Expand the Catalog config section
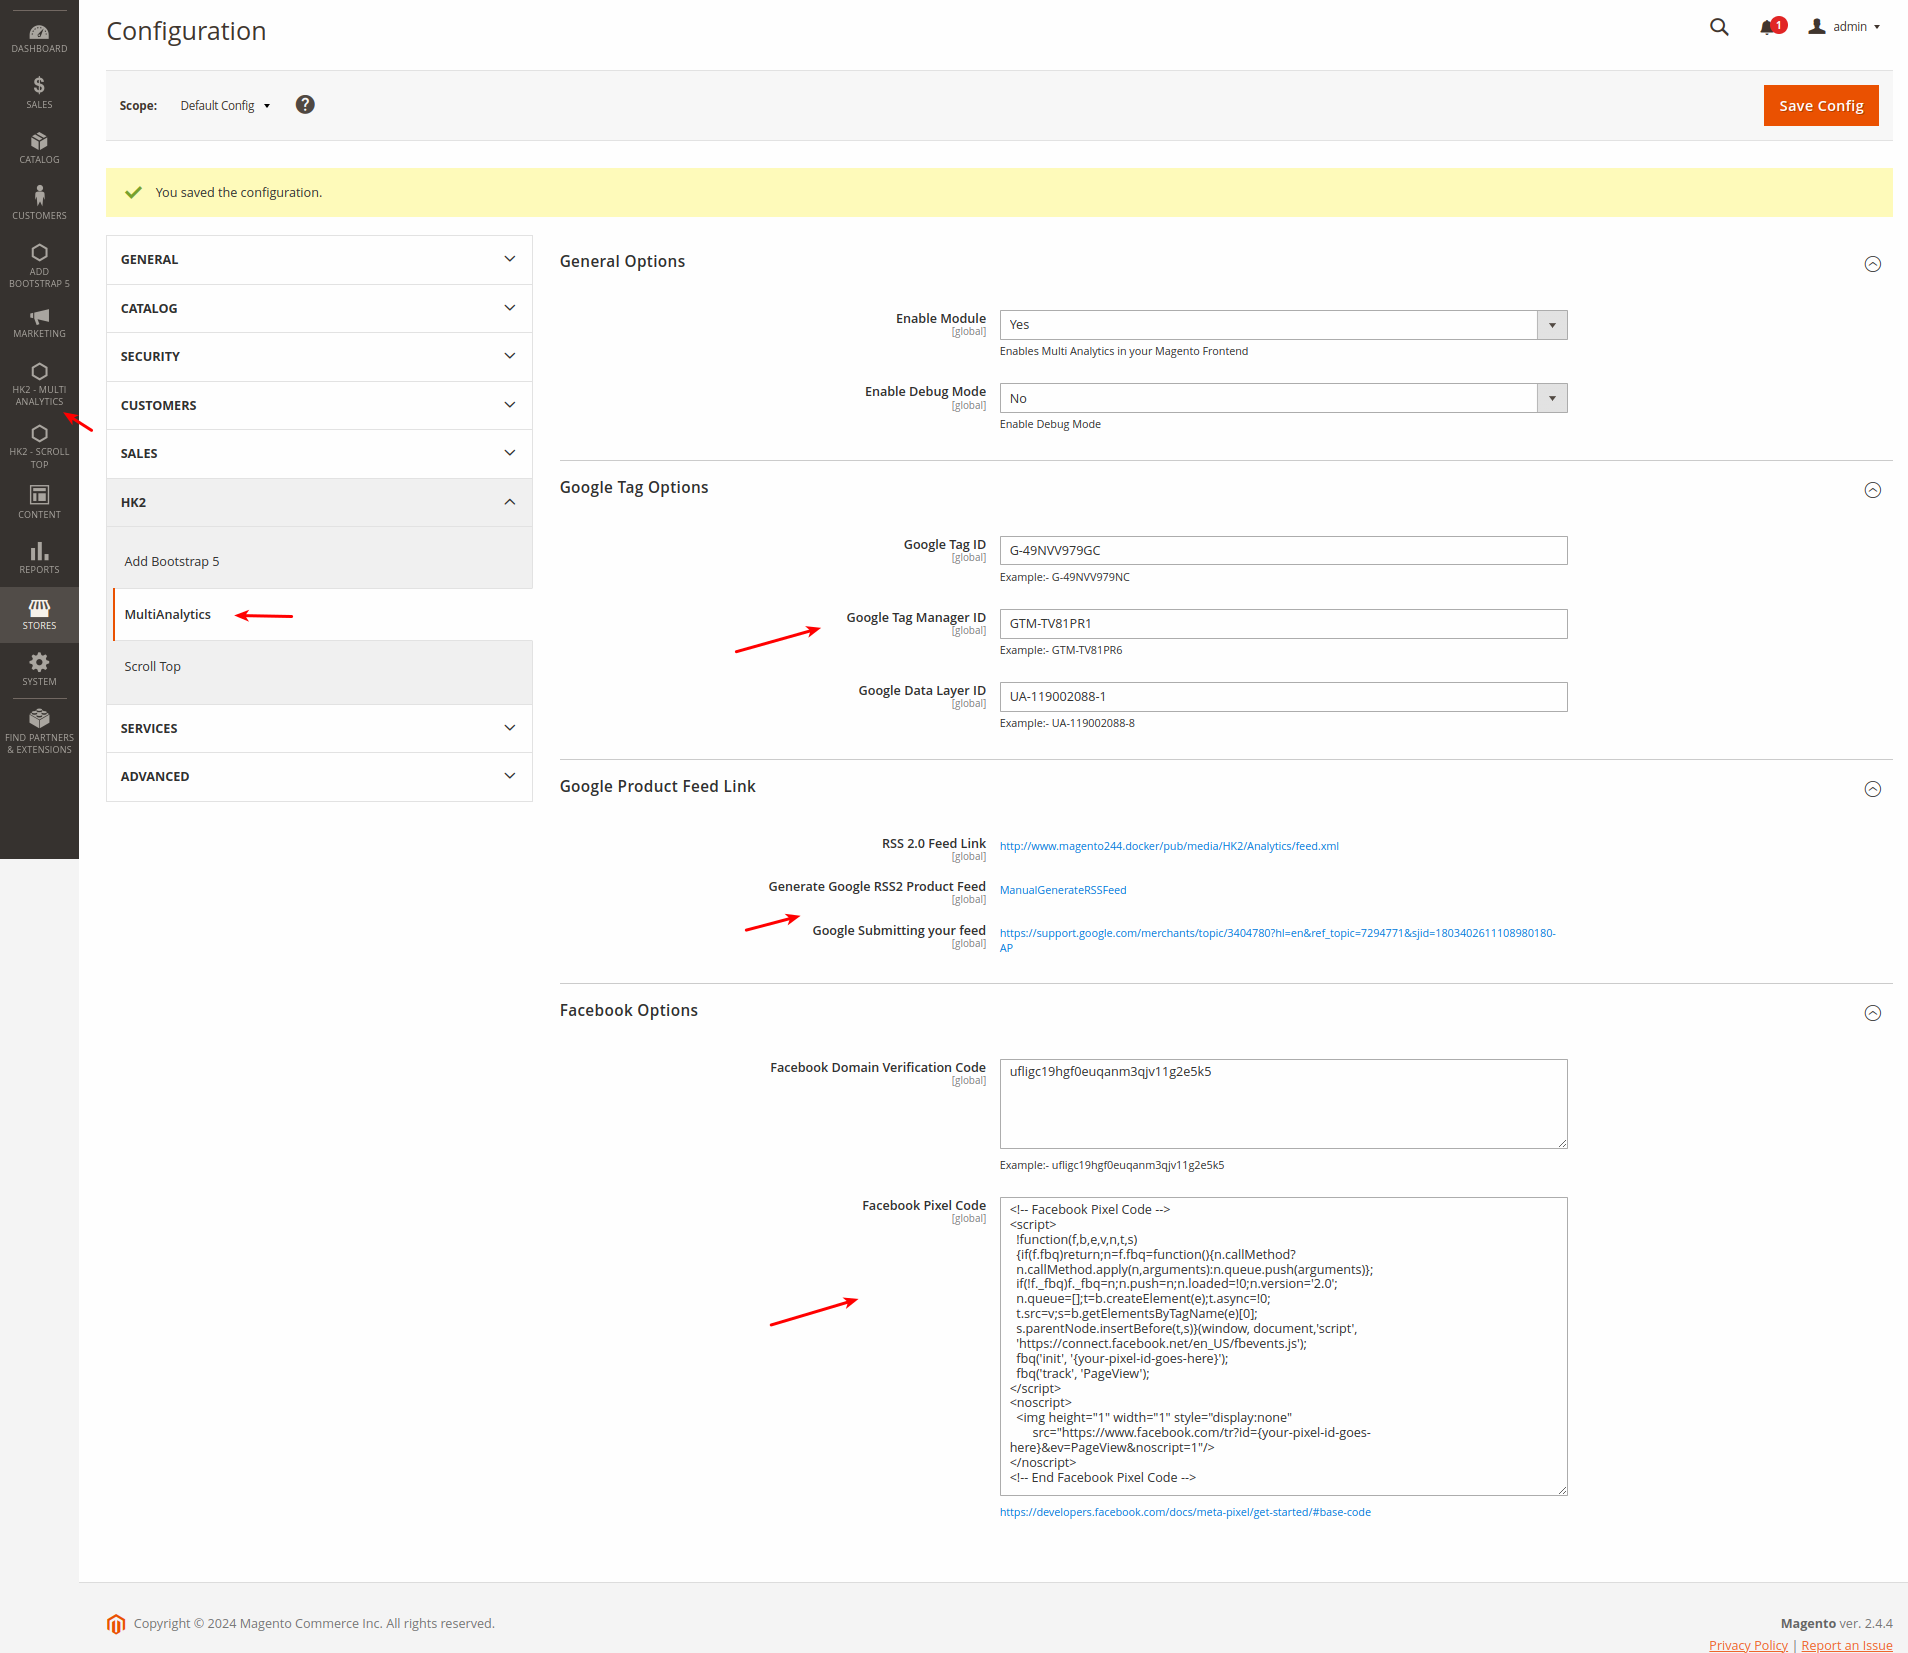Viewport: 1908px width, 1653px height. click(x=319, y=308)
